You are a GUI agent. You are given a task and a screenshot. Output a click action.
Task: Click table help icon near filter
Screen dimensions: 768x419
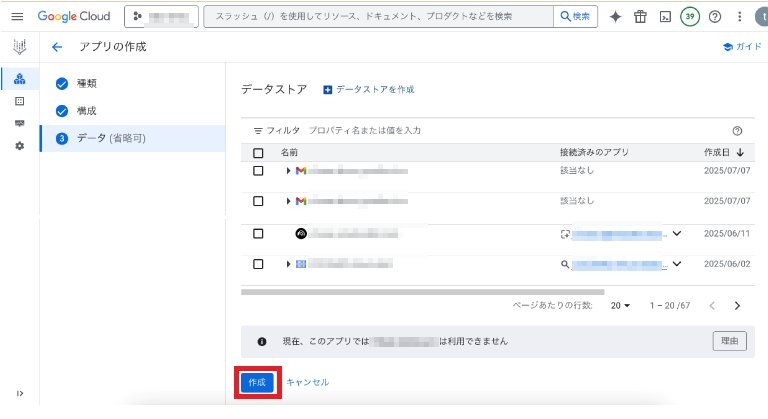(737, 130)
